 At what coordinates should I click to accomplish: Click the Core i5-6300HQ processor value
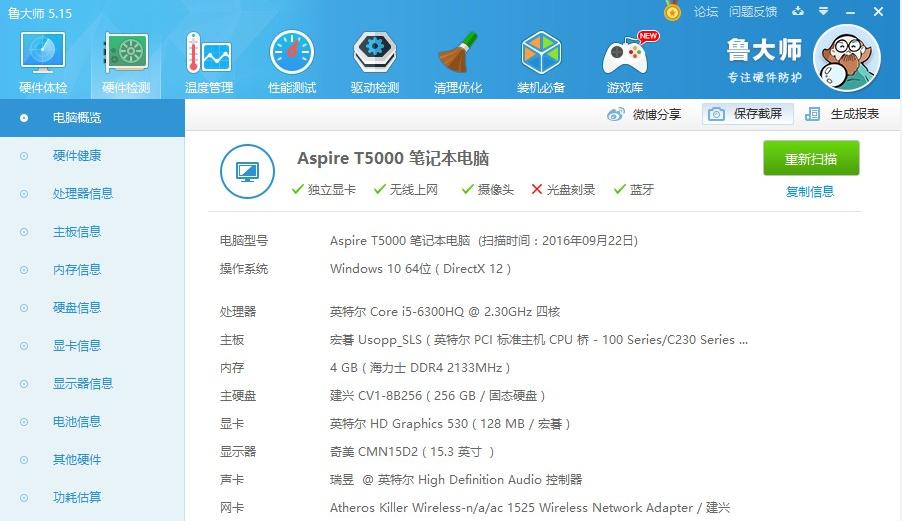445,312
